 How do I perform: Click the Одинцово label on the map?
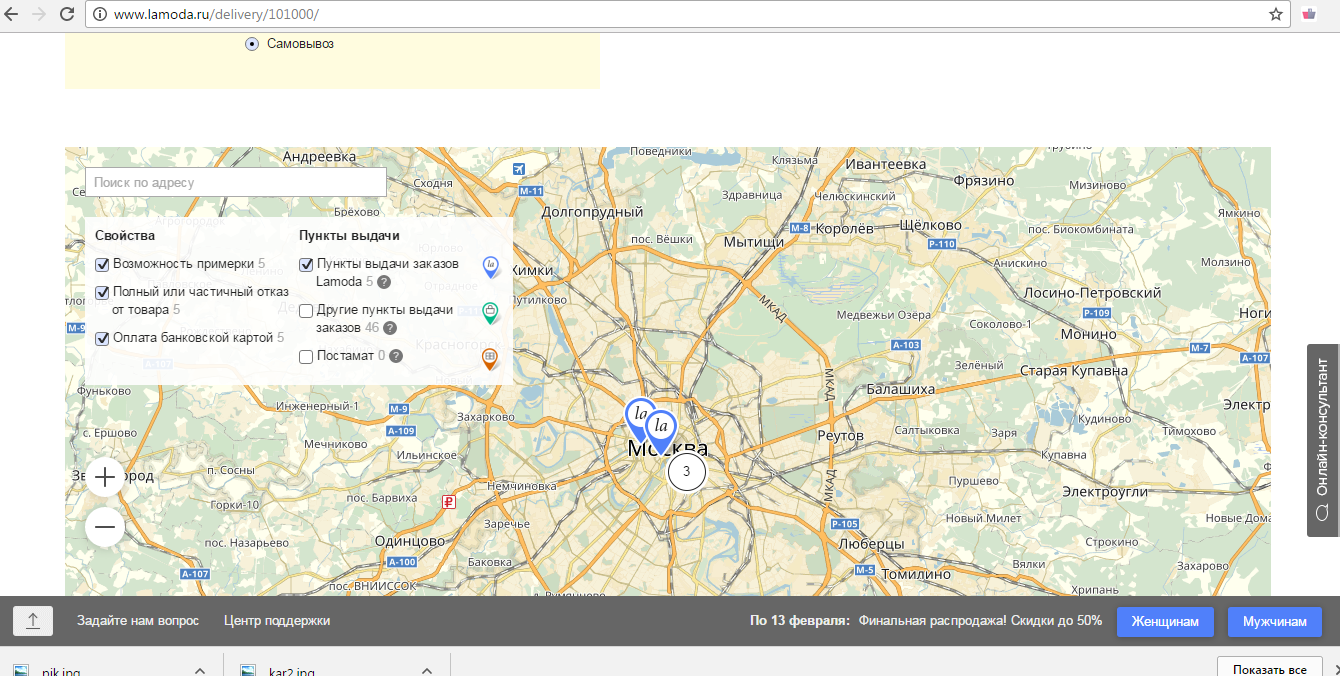[x=409, y=541]
